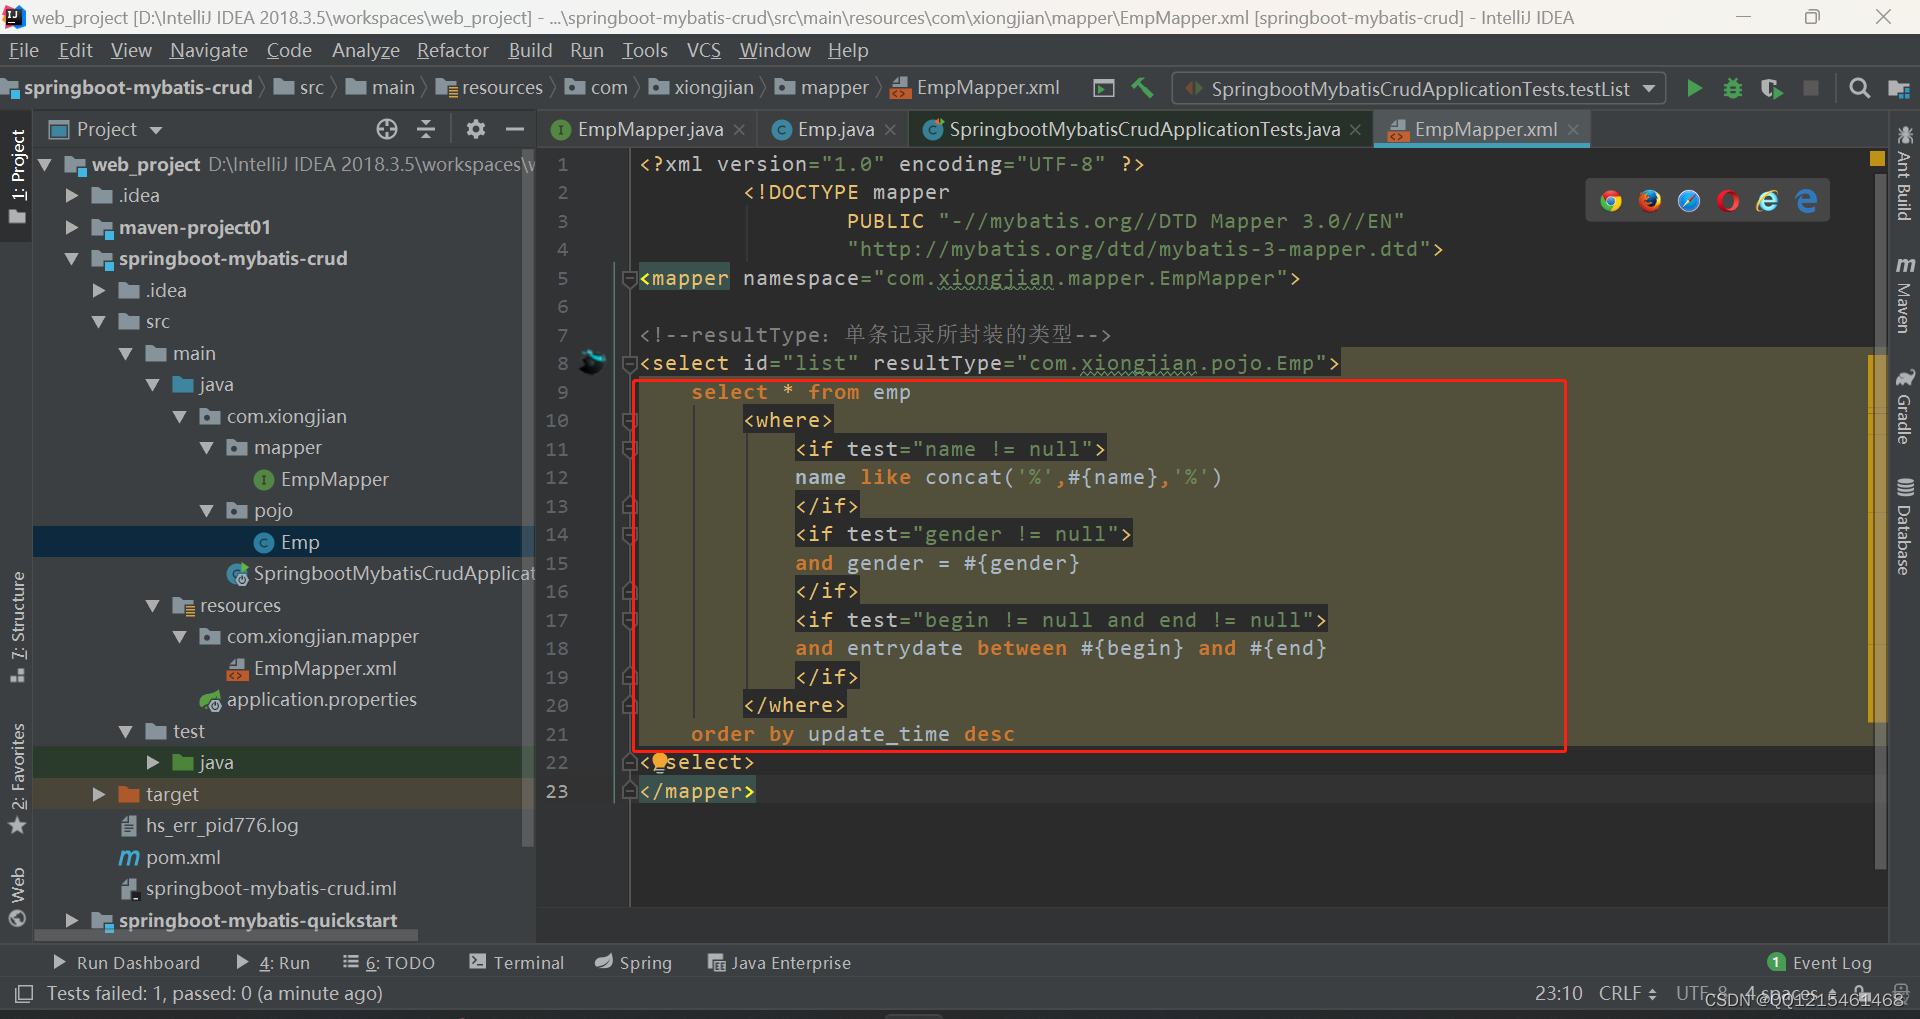This screenshot has width=1920, height=1019.
Task: Select EmpMapper.xml in project tree
Action: (324, 668)
